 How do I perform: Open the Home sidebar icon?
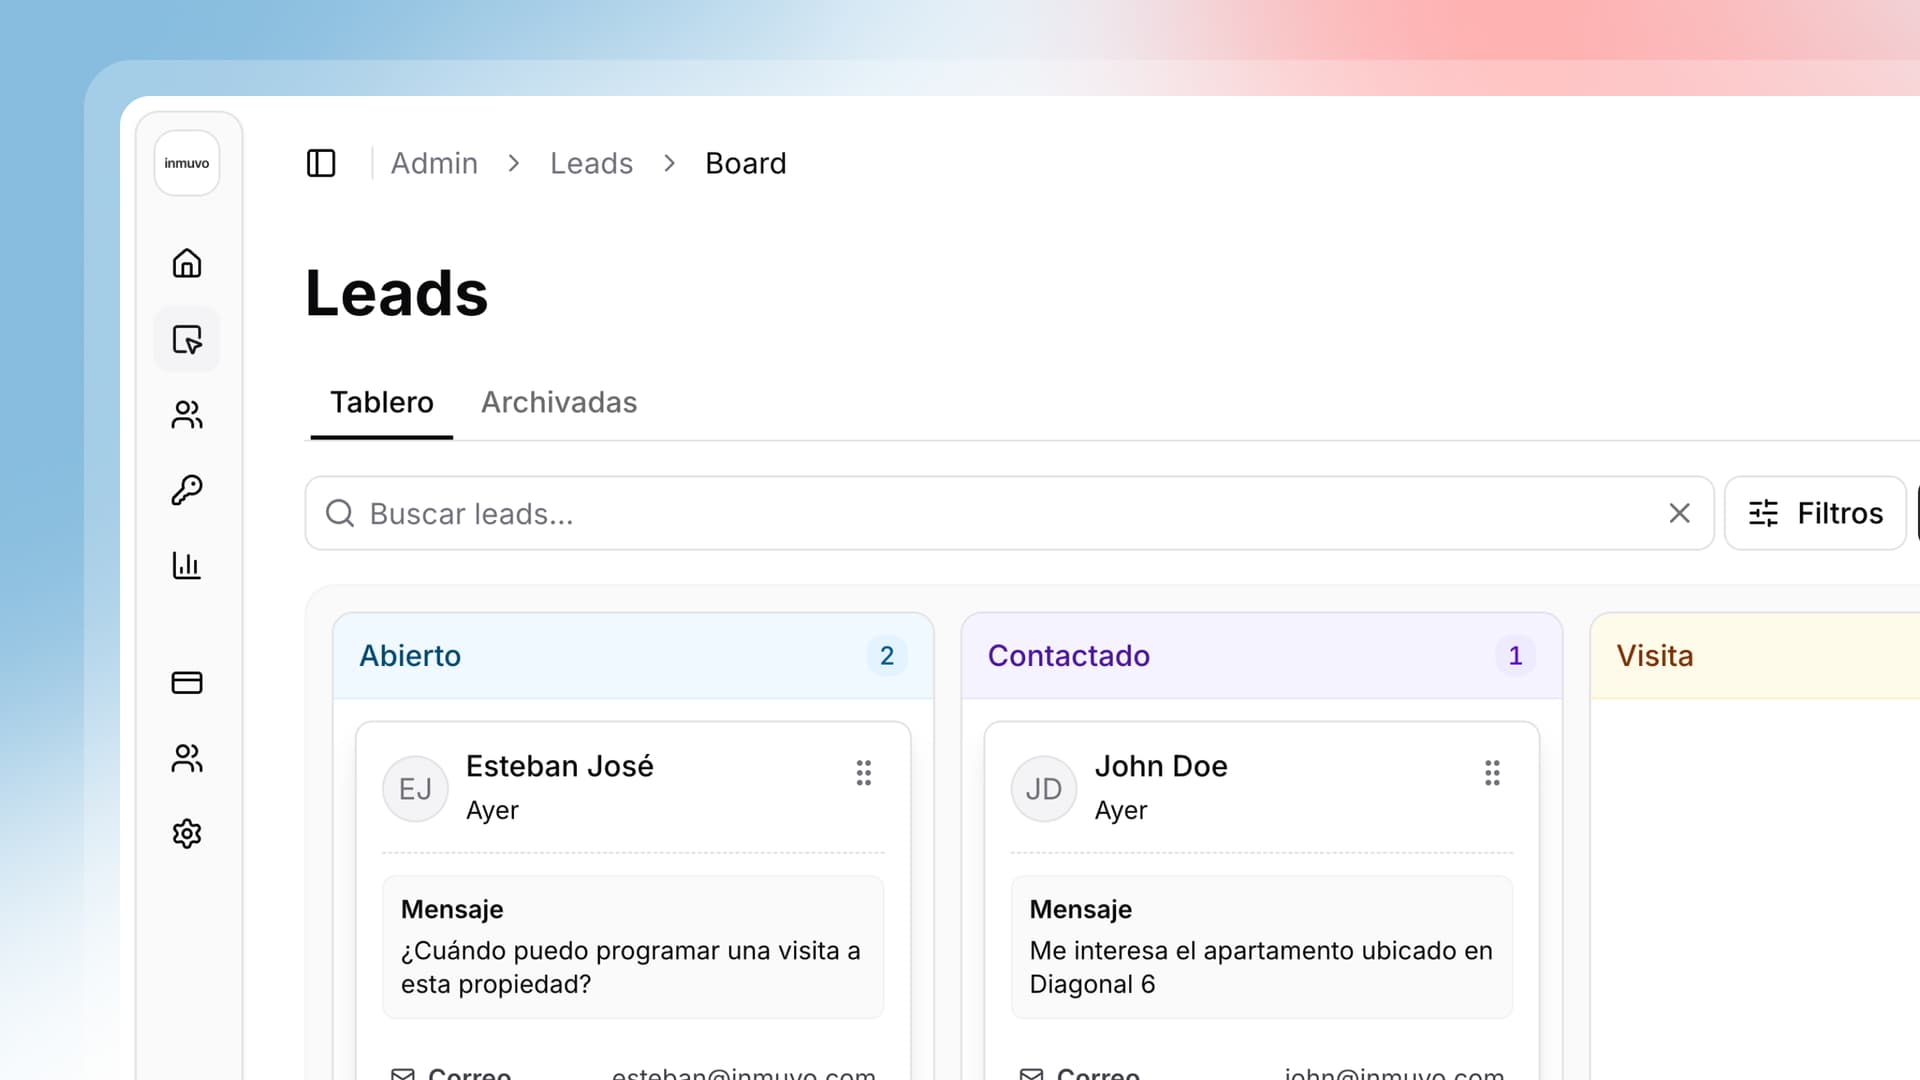pyautogui.click(x=187, y=263)
